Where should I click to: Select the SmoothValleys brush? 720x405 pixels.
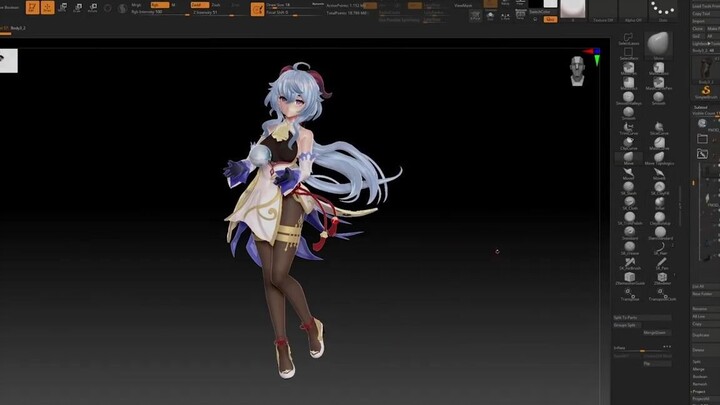(628, 98)
